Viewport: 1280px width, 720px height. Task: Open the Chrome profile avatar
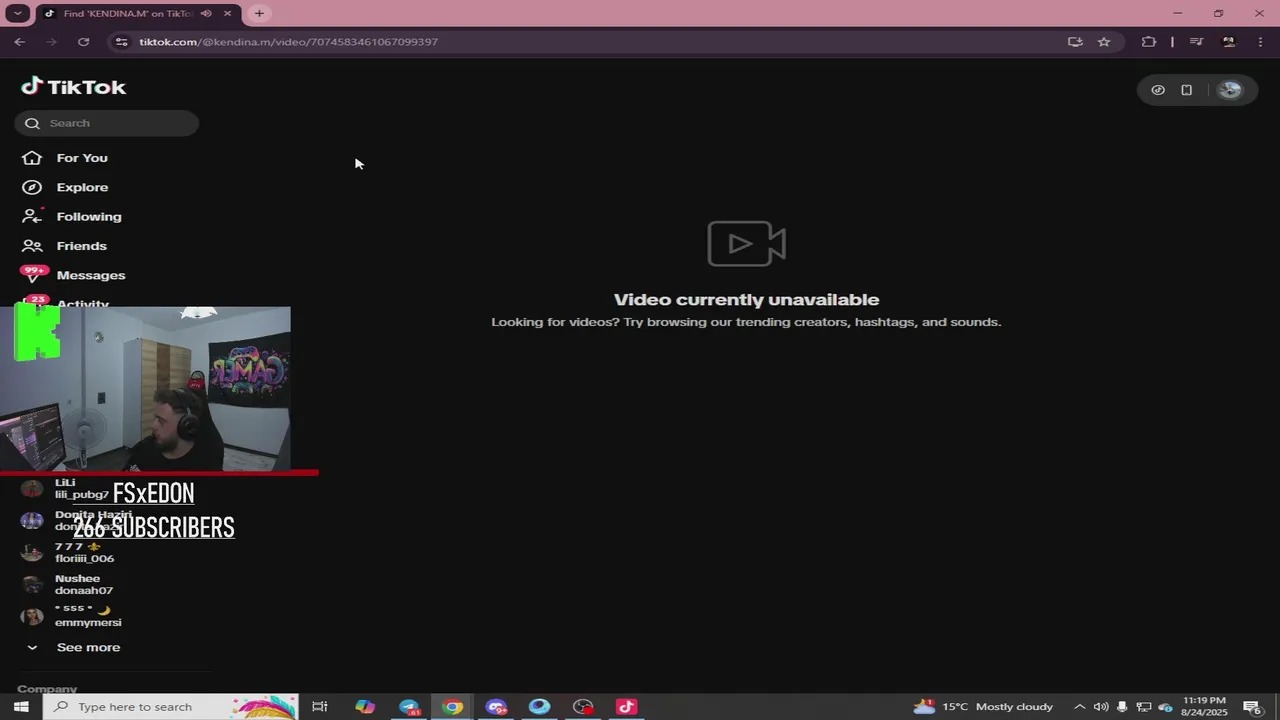click(1229, 41)
